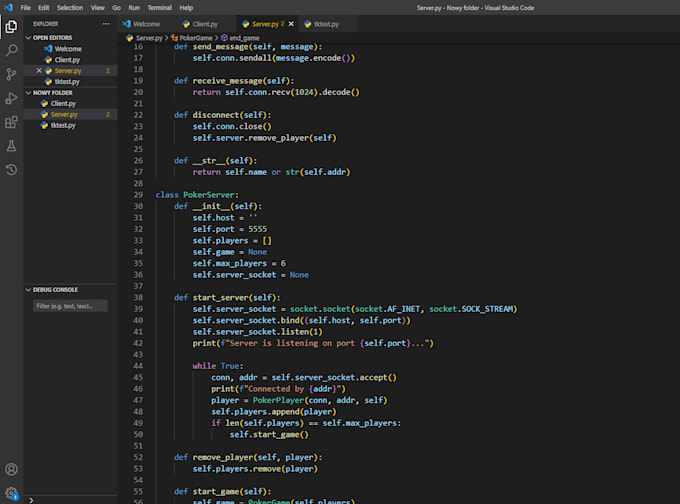Open the File menu
Screen dimensions: 680x504
(x=26, y=7)
